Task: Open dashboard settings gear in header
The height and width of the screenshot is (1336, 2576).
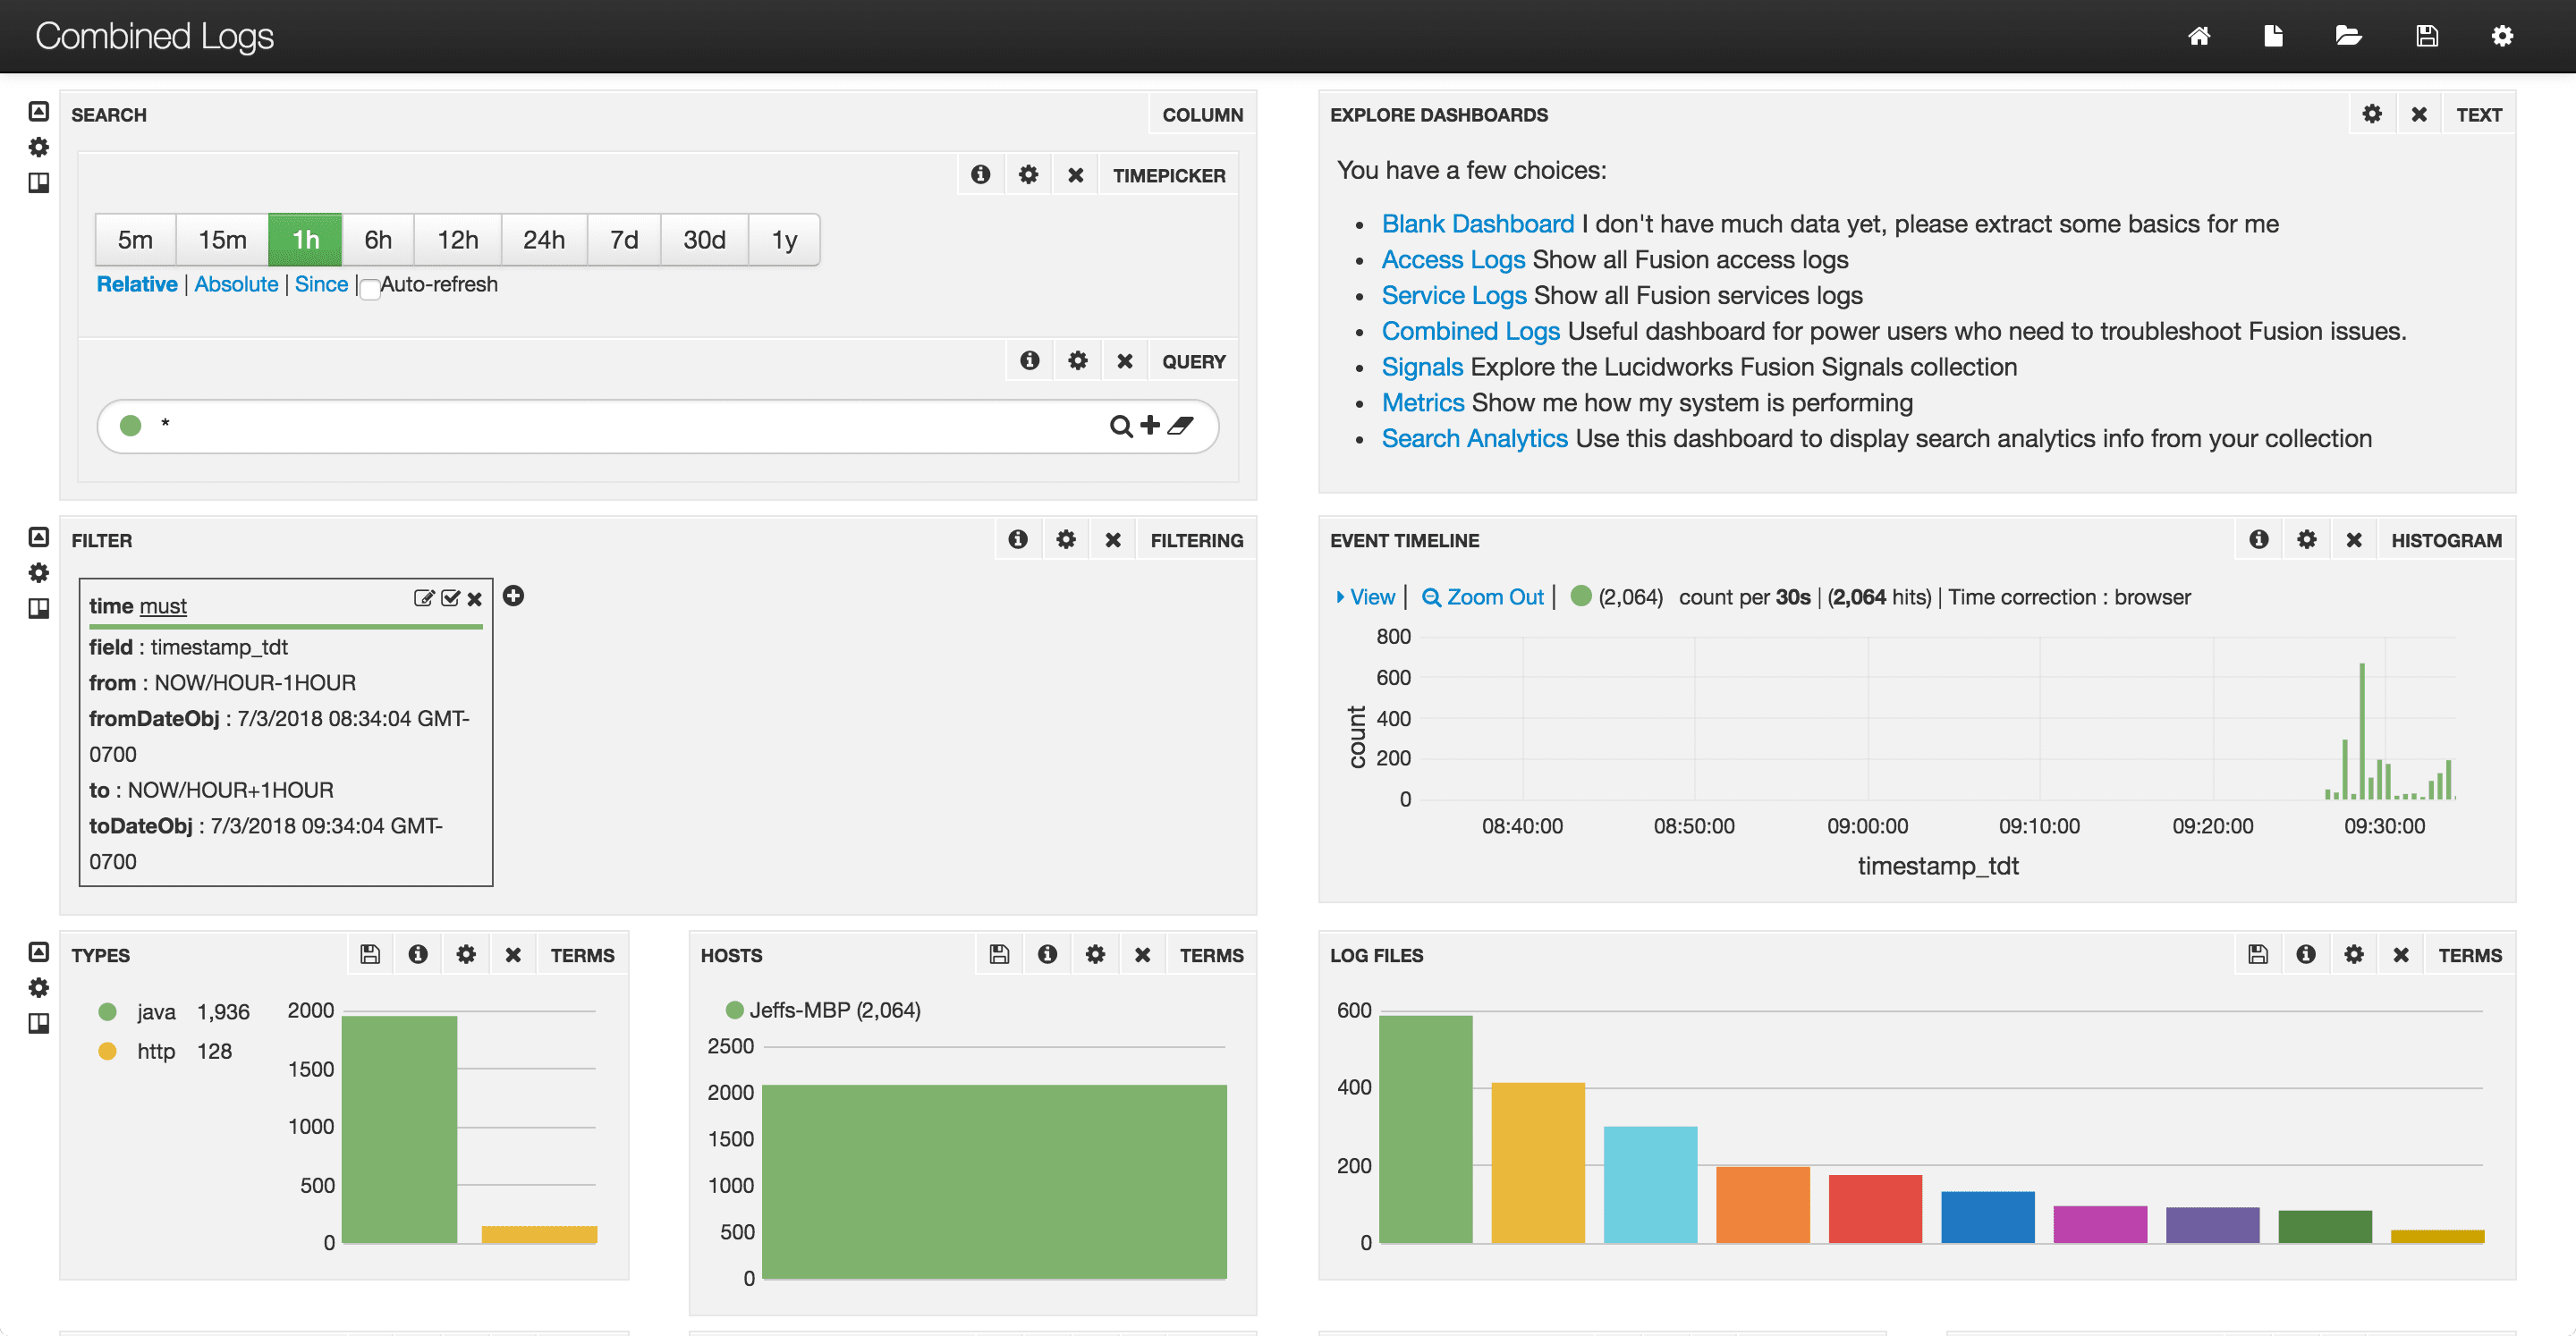Action: pos(2502,36)
